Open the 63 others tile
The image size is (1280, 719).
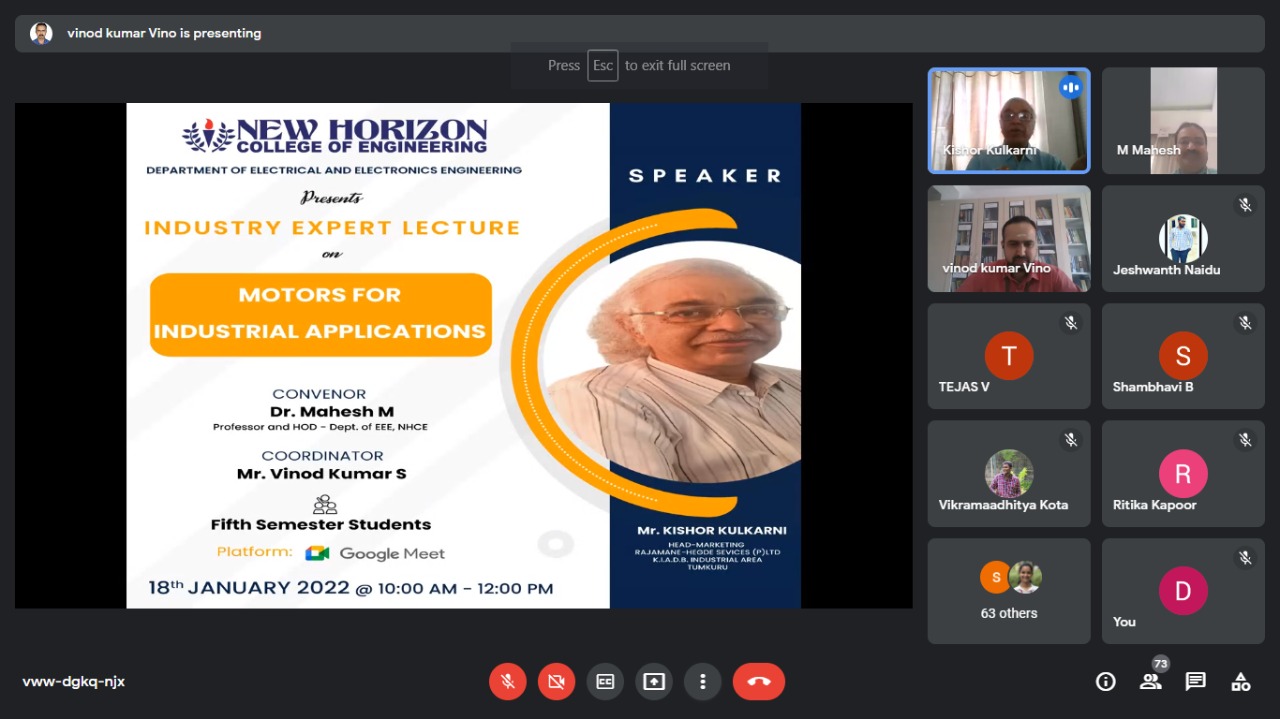[1009, 591]
